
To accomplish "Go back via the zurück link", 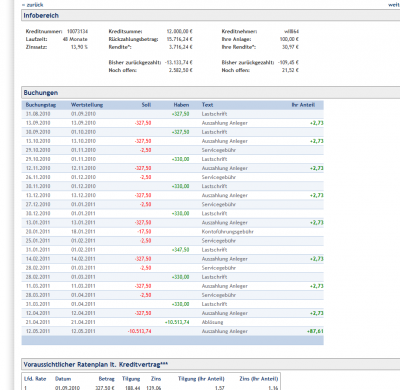I will pos(33,5).
